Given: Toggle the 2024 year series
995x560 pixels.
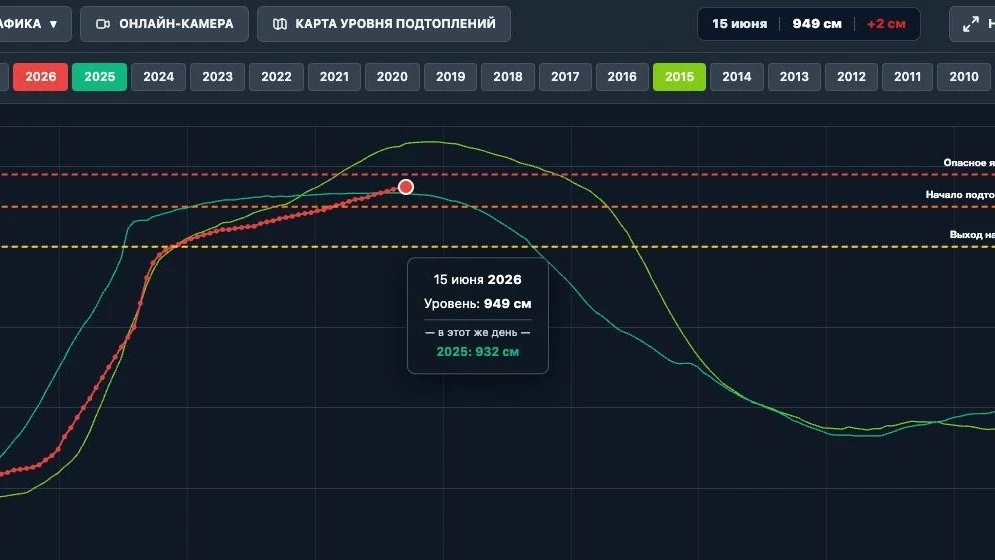Looking at the screenshot, I should click(x=159, y=77).
